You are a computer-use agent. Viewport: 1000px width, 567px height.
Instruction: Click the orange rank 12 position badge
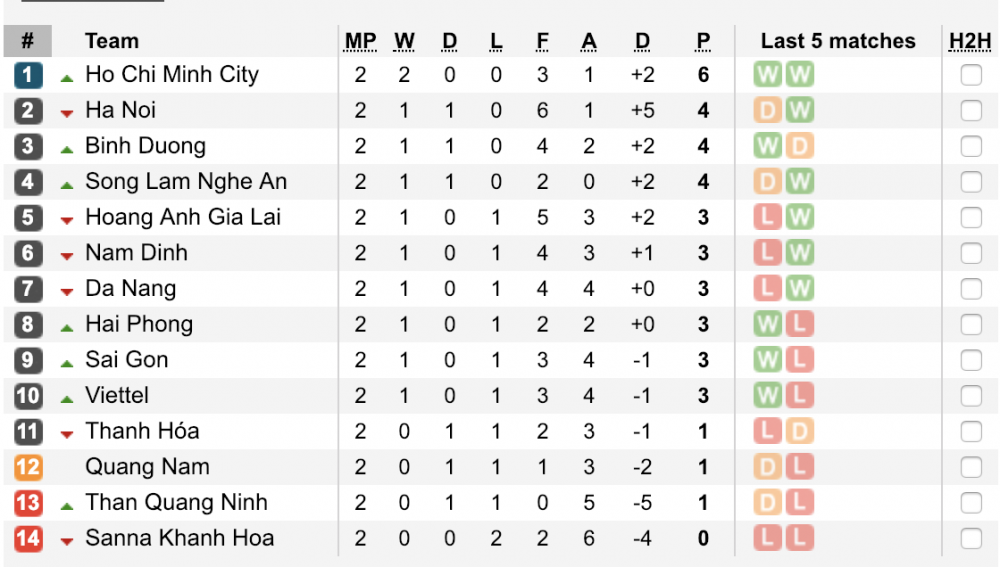pos(28,467)
